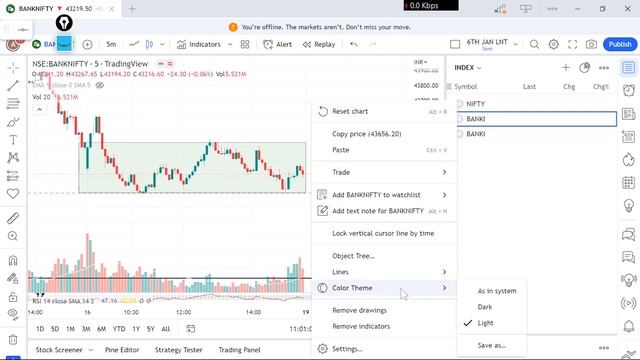Toggle magnet mode for drawings
Screen dimensions: 640x360
(13, 260)
